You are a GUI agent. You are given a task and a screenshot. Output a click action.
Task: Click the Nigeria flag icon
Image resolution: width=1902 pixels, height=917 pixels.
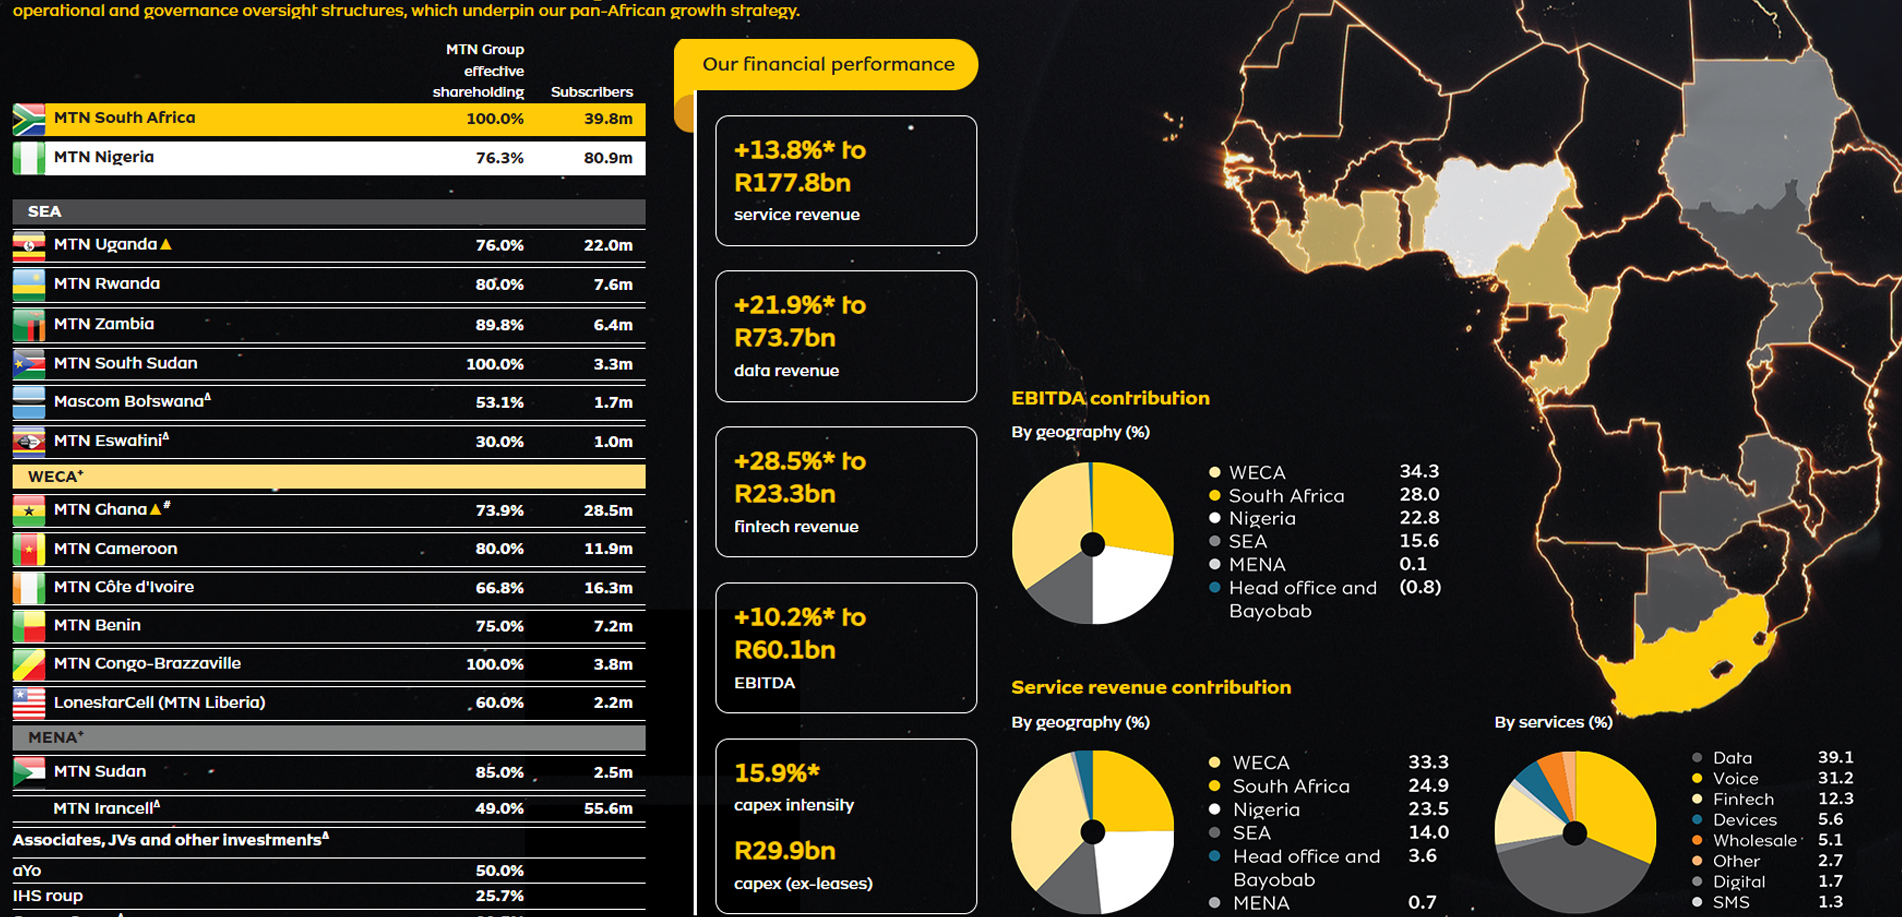coord(29,158)
